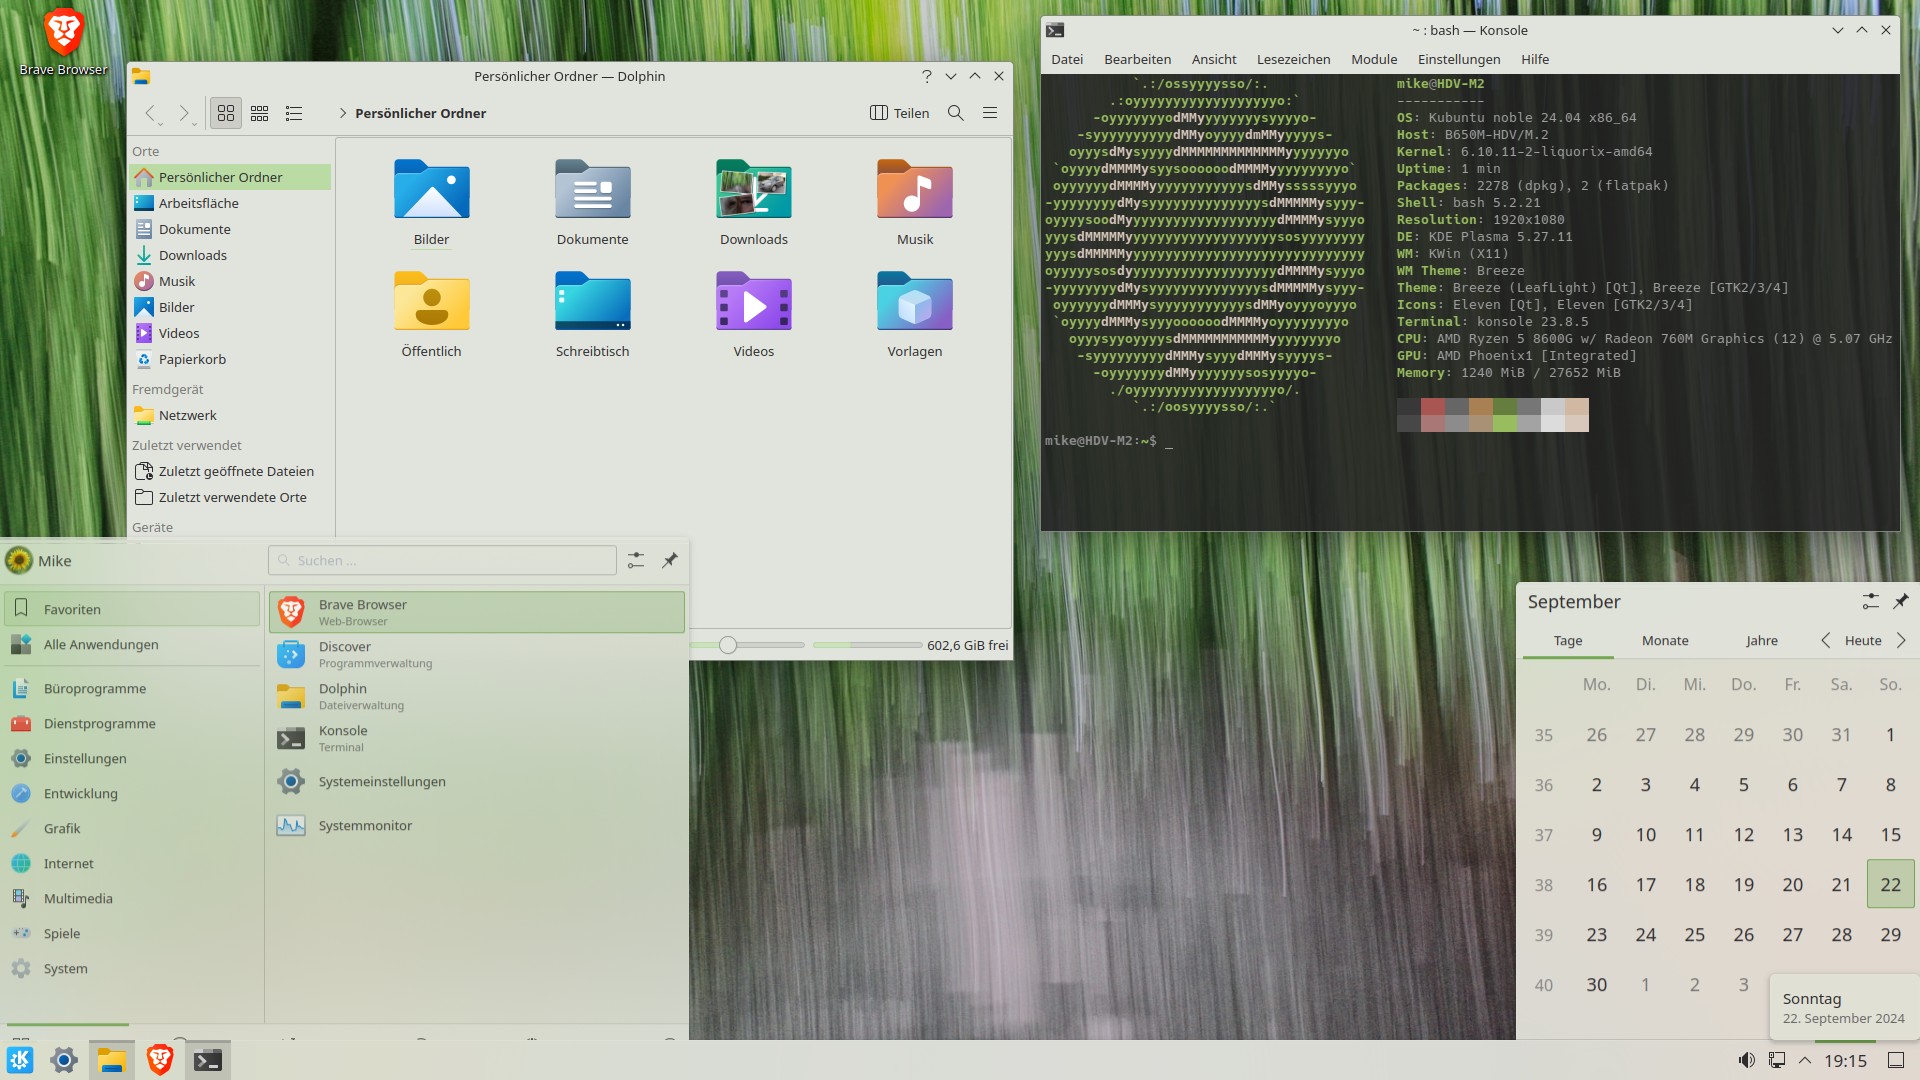The height and width of the screenshot is (1080, 1920).
Task: Open Alle Anwendungen in the launcher
Action: click(100, 644)
